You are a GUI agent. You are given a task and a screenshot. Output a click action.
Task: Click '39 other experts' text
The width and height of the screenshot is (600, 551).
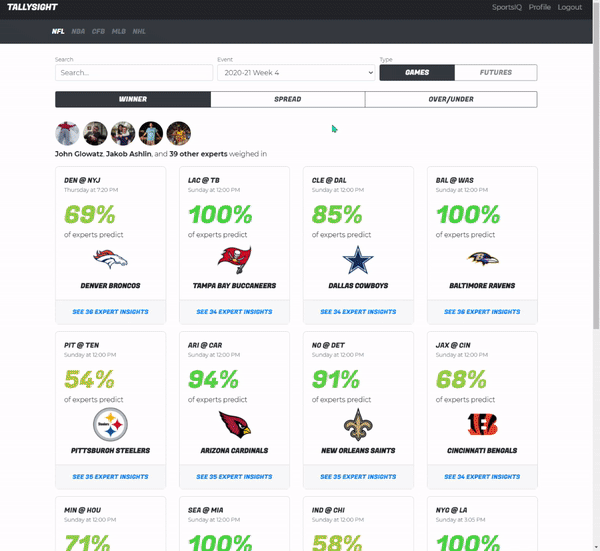[198, 154]
